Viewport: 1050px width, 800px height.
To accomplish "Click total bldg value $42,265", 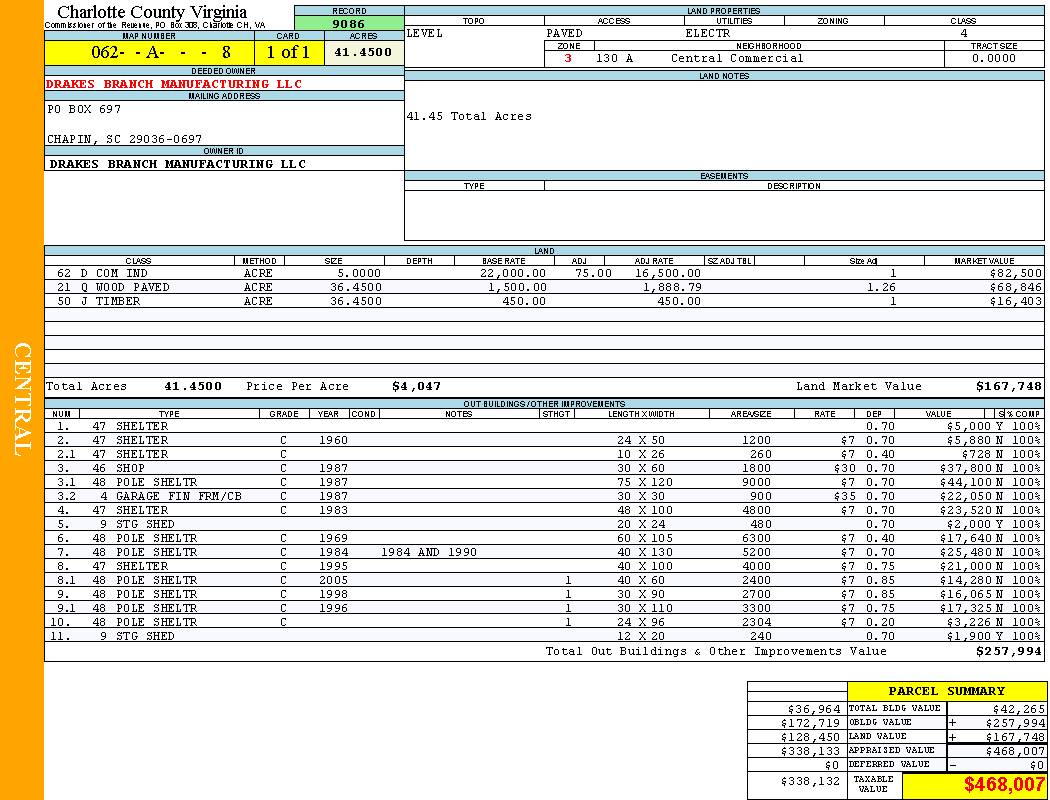I will (x=1019, y=709).
